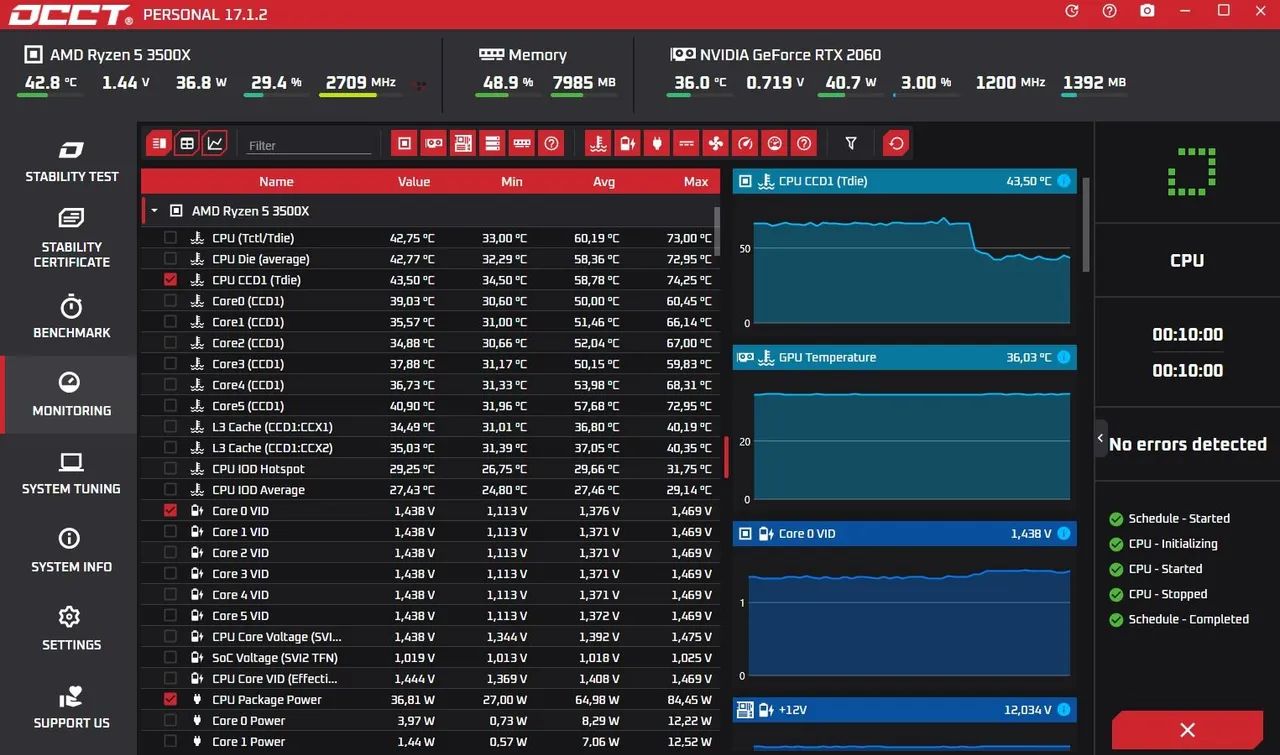The width and height of the screenshot is (1280, 755).
Task: Open info for CPU CCD1 (Tdie) graph
Action: pos(1064,181)
